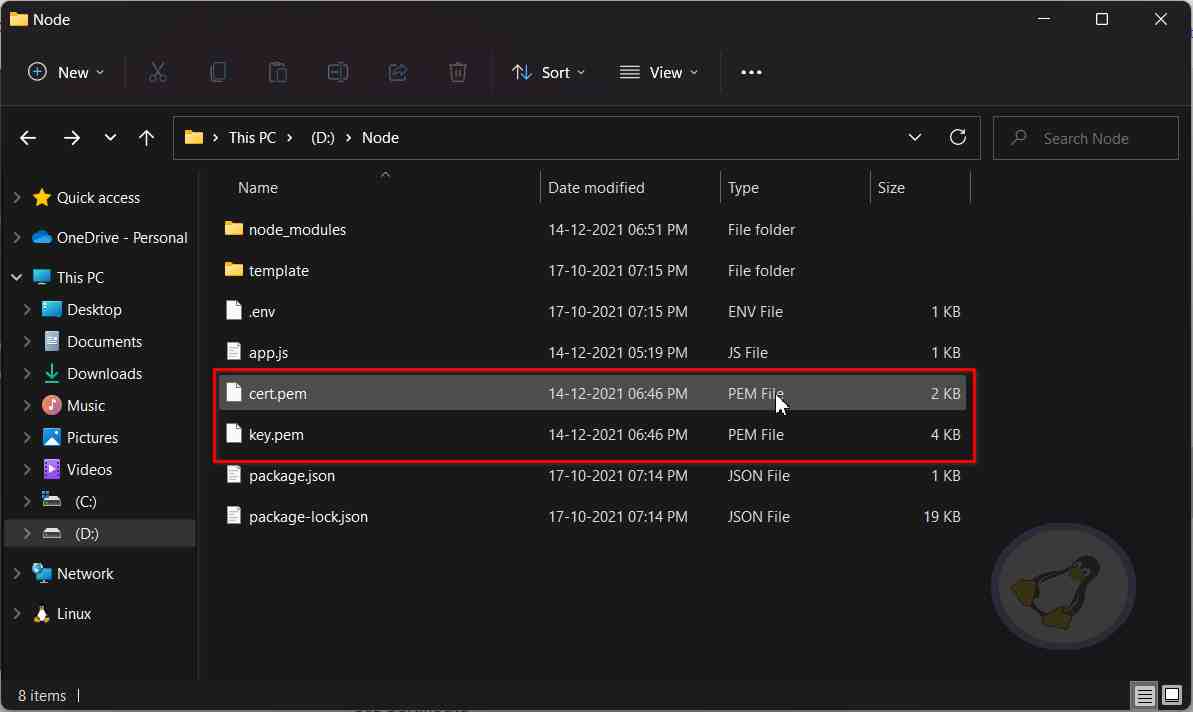The width and height of the screenshot is (1193, 712).
Task: Open the New item dropdown
Action: click(66, 72)
